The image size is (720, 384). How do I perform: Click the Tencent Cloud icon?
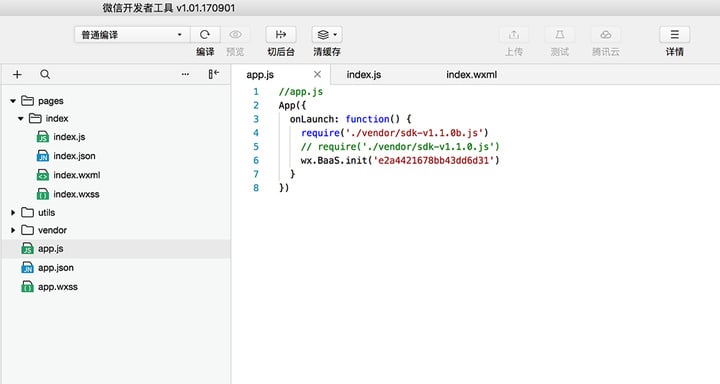(606, 34)
